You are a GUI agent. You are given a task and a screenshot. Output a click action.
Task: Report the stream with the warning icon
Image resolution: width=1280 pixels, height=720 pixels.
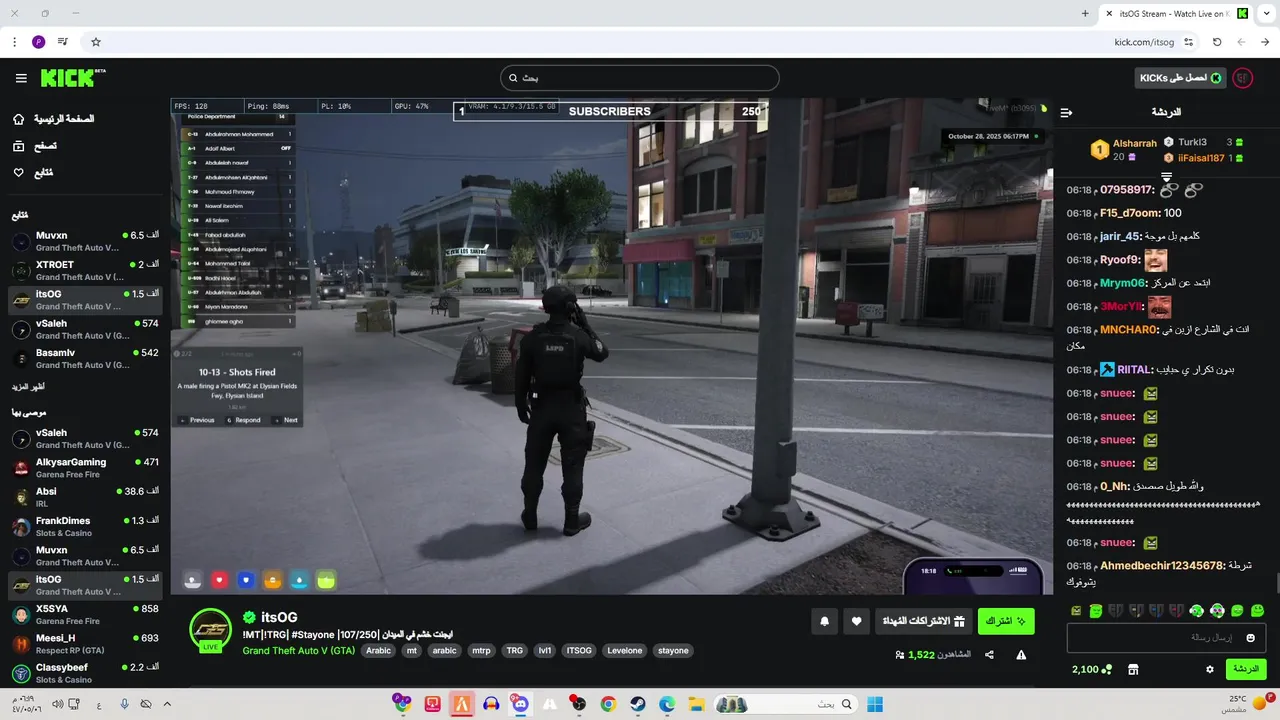[1021, 655]
